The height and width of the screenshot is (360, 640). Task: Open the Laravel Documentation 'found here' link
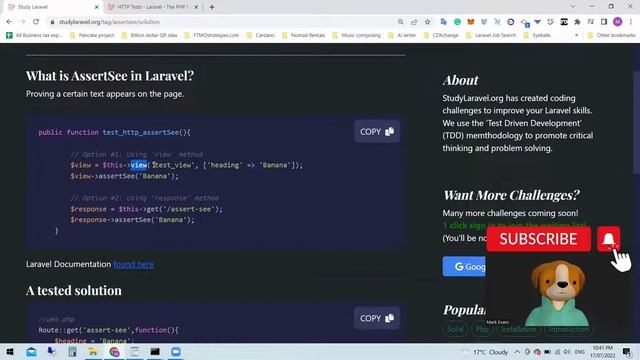pyautogui.click(x=133, y=264)
